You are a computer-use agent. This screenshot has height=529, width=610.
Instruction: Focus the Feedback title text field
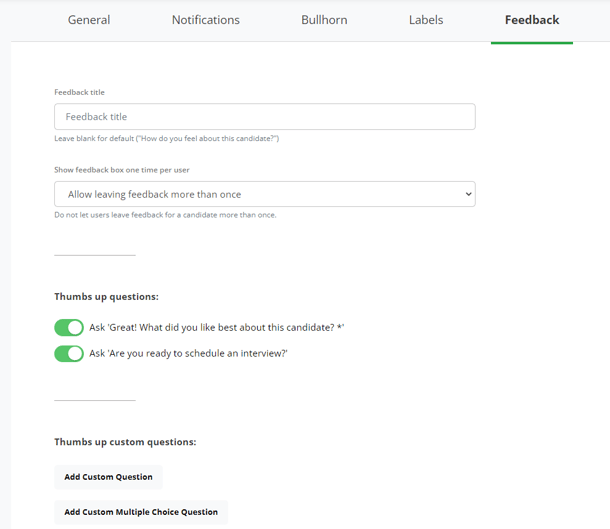(x=265, y=117)
